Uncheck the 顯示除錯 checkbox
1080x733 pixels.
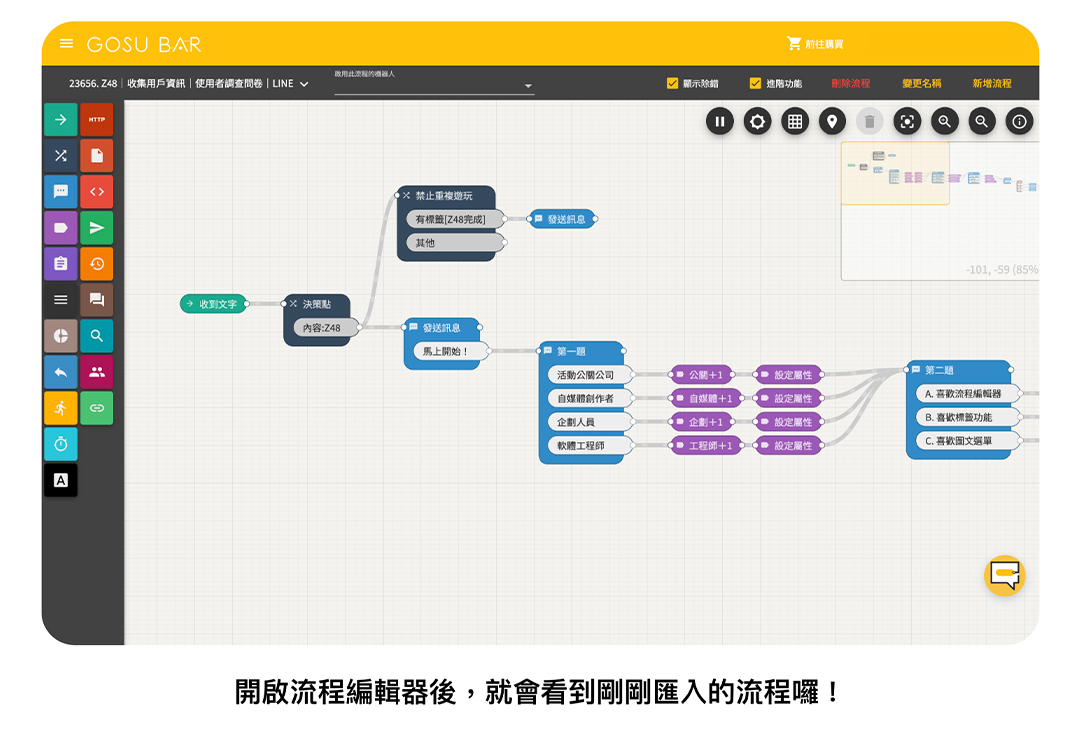click(672, 83)
